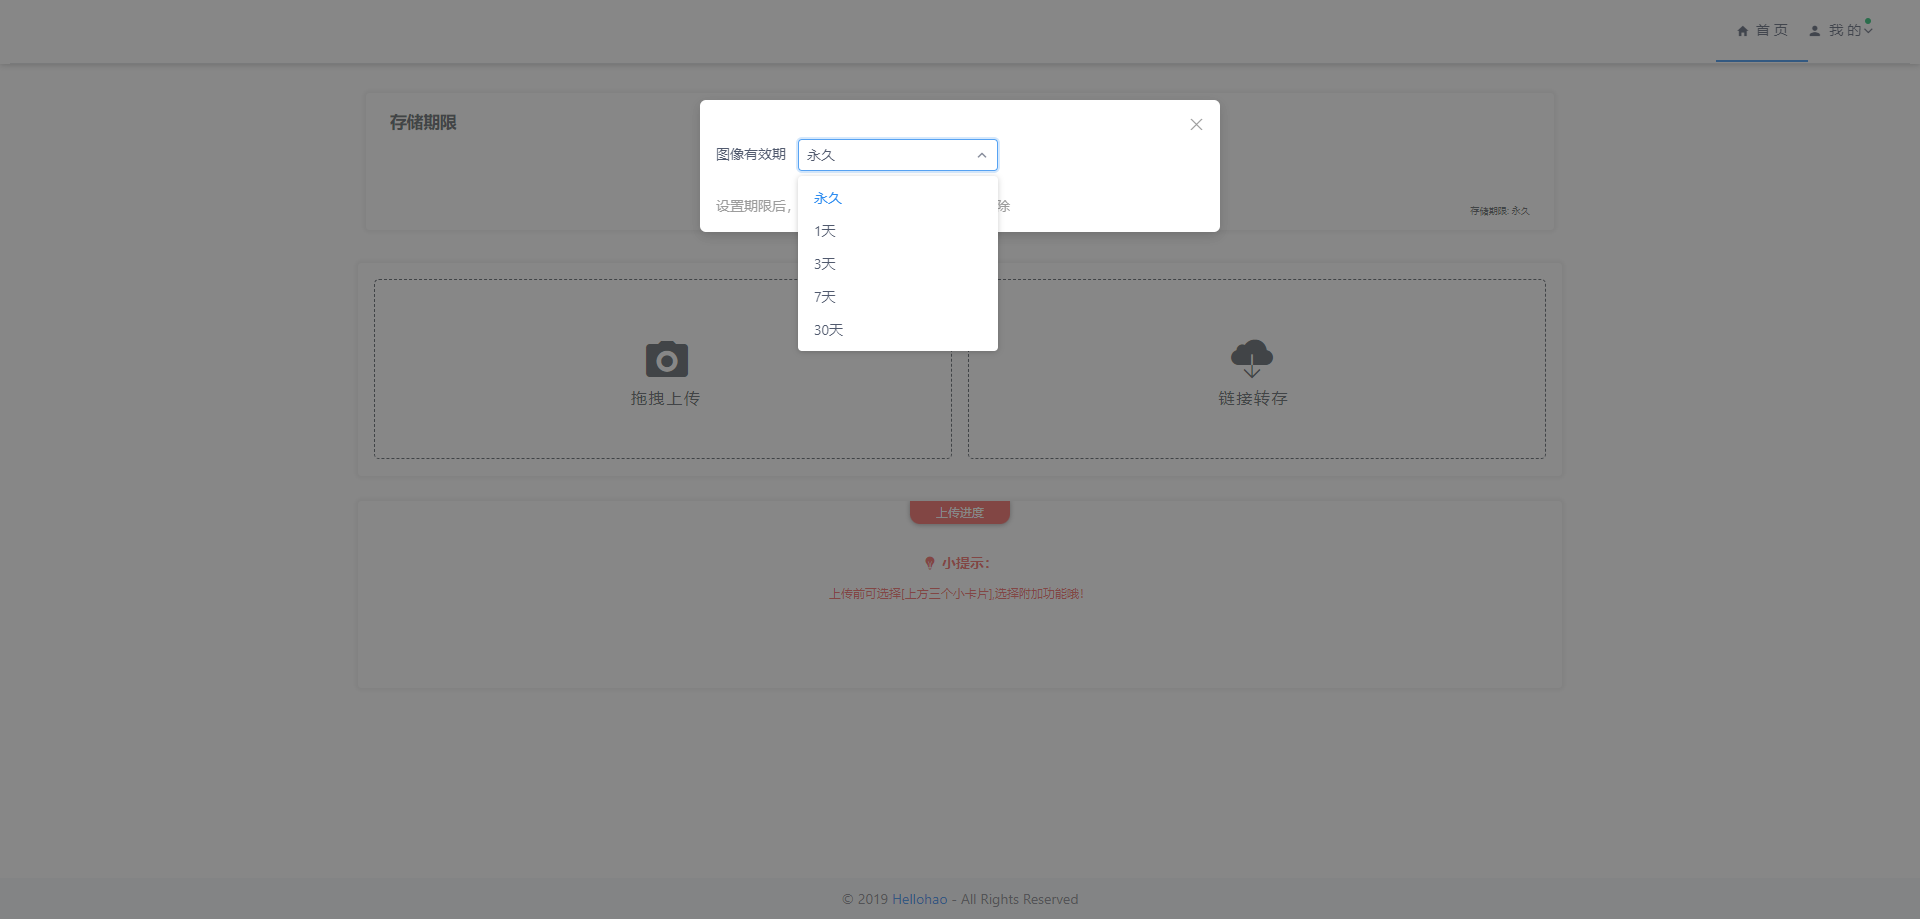This screenshot has width=1920, height=919.
Task: Click the 上传进度 button
Action: point(960,512)
